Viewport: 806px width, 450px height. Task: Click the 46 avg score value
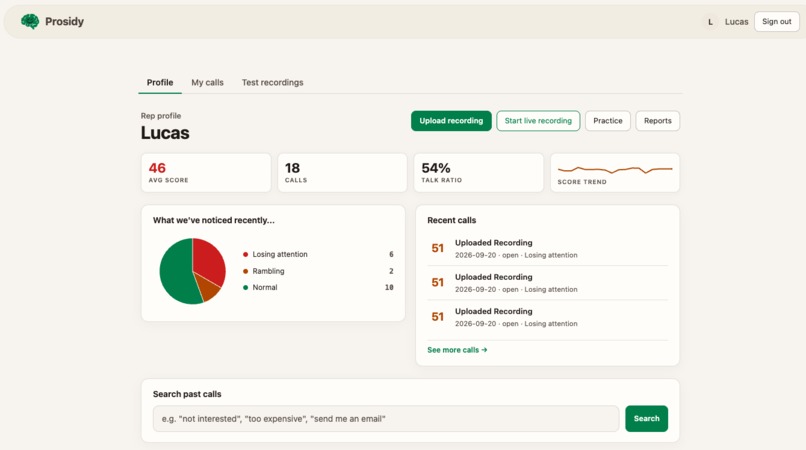157,168
